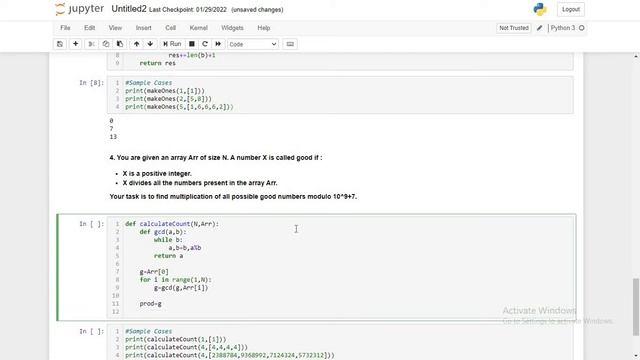Click the pencil edit-mode indicator icon

tap(540, 28)
